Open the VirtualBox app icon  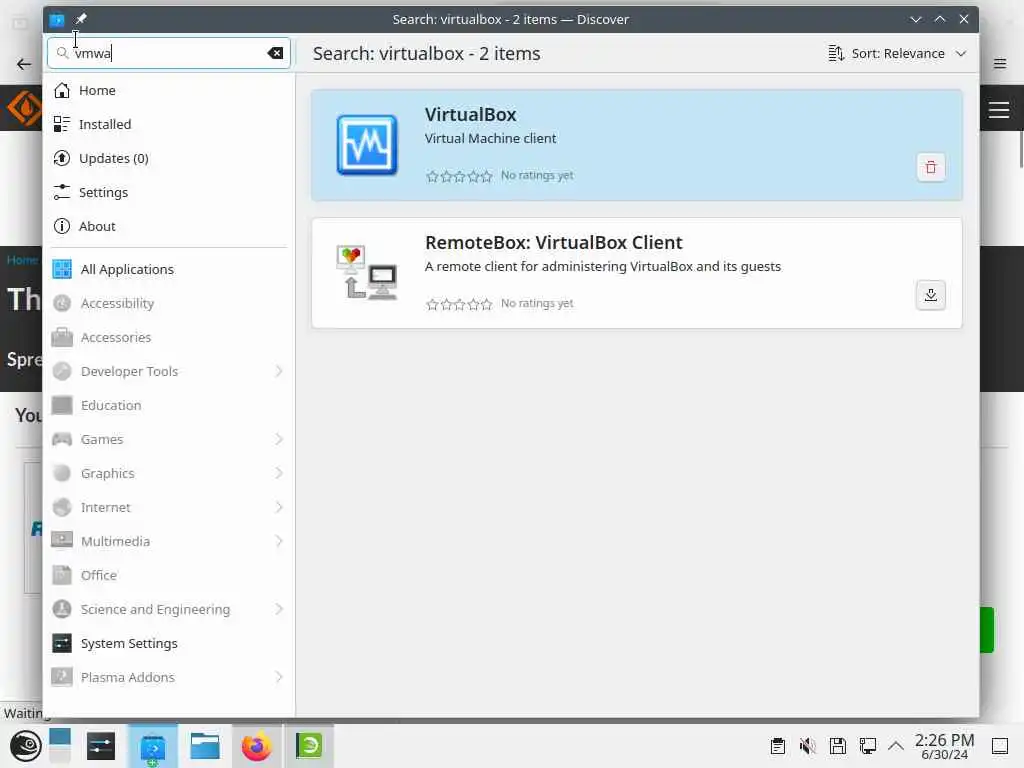pos(367,145)
